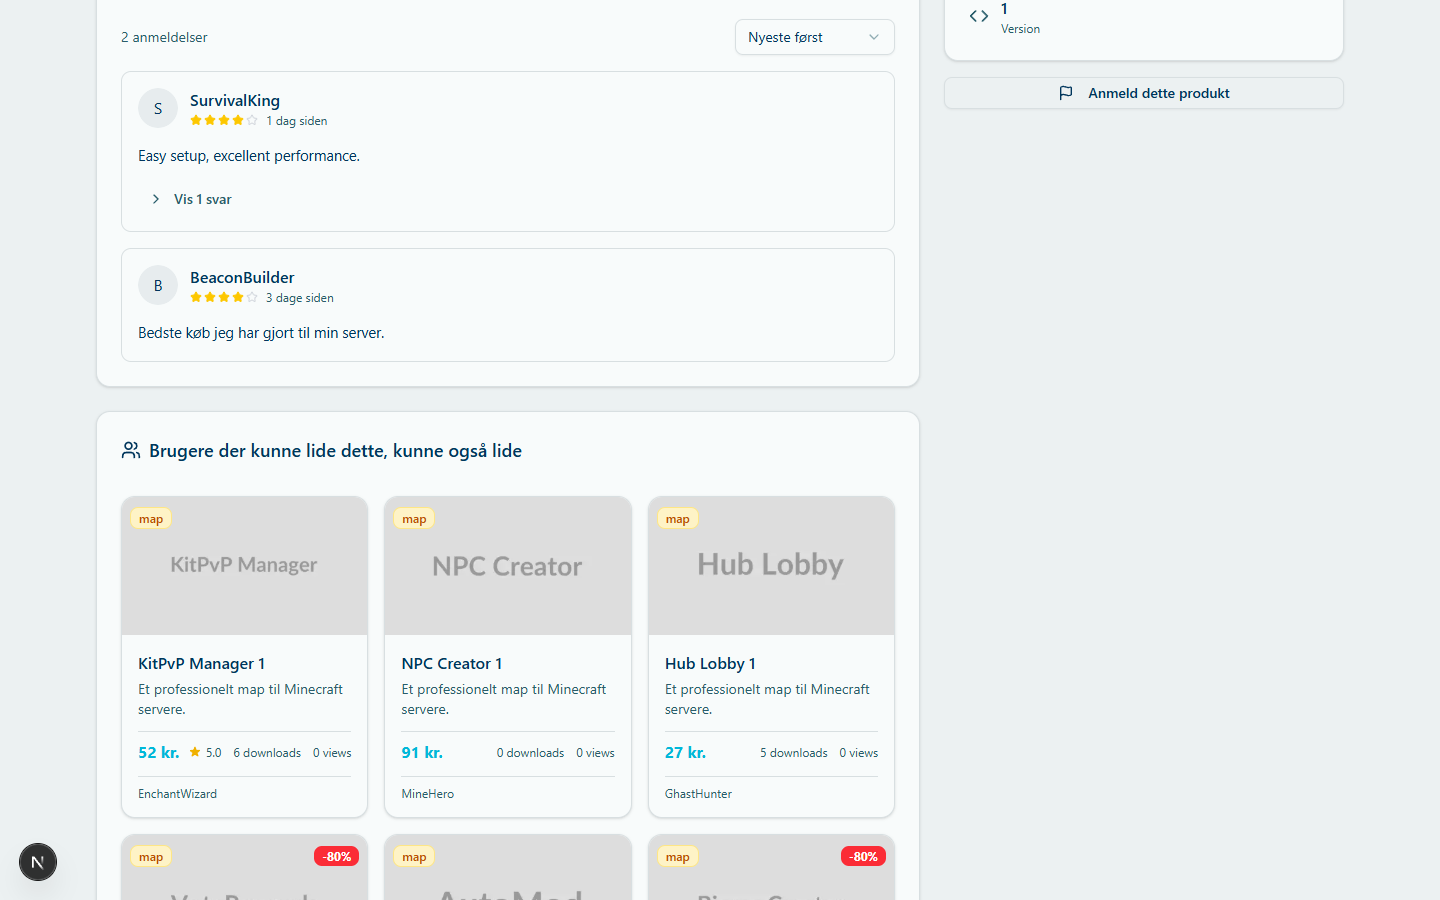The height and width of the screenshot is (900, 1440).
Task: Open the Hub Lobby thumbnail image
Action: [771, 566]
